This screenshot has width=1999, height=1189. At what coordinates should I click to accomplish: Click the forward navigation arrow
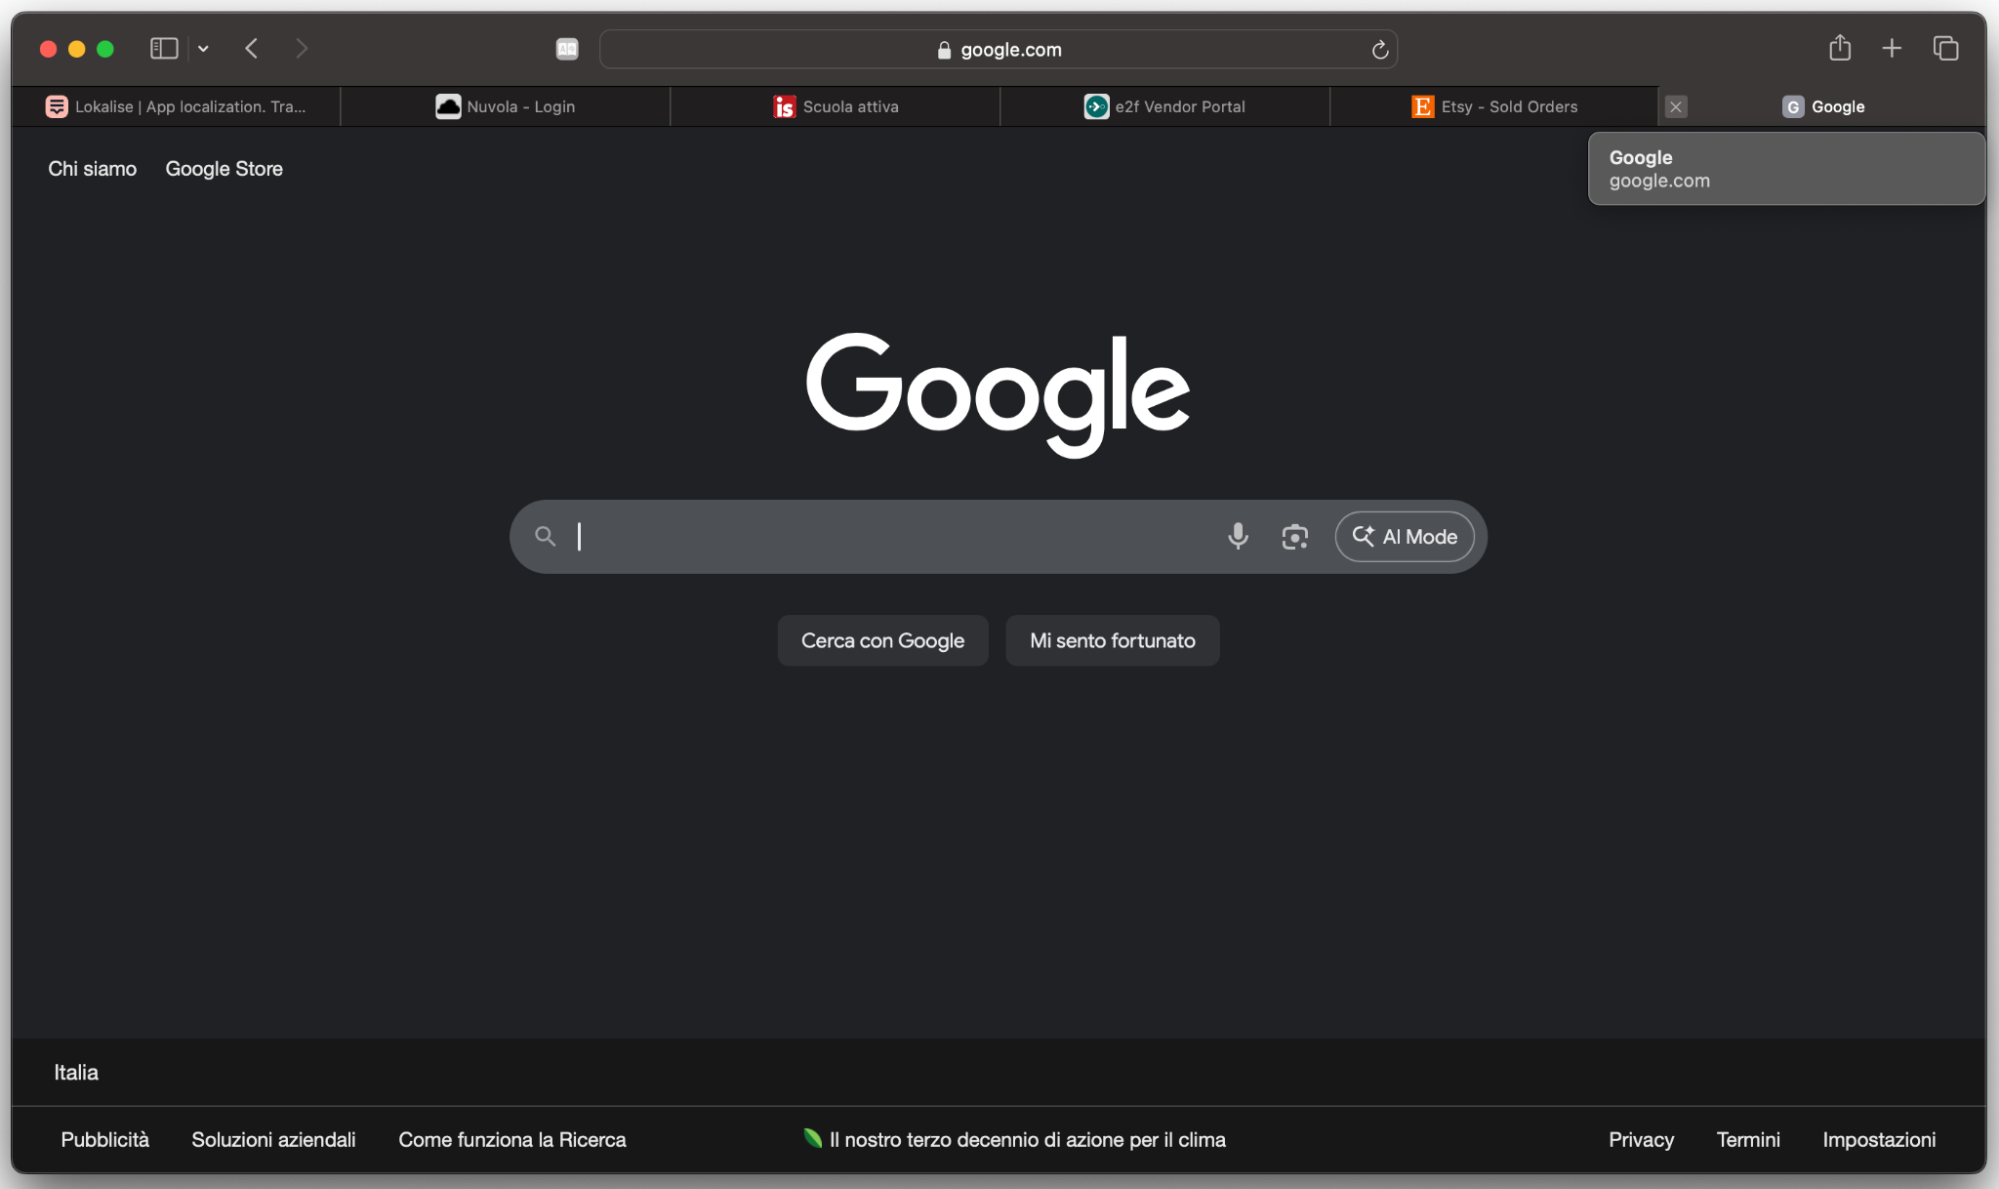pyautogui.click(x=301, y=48)
